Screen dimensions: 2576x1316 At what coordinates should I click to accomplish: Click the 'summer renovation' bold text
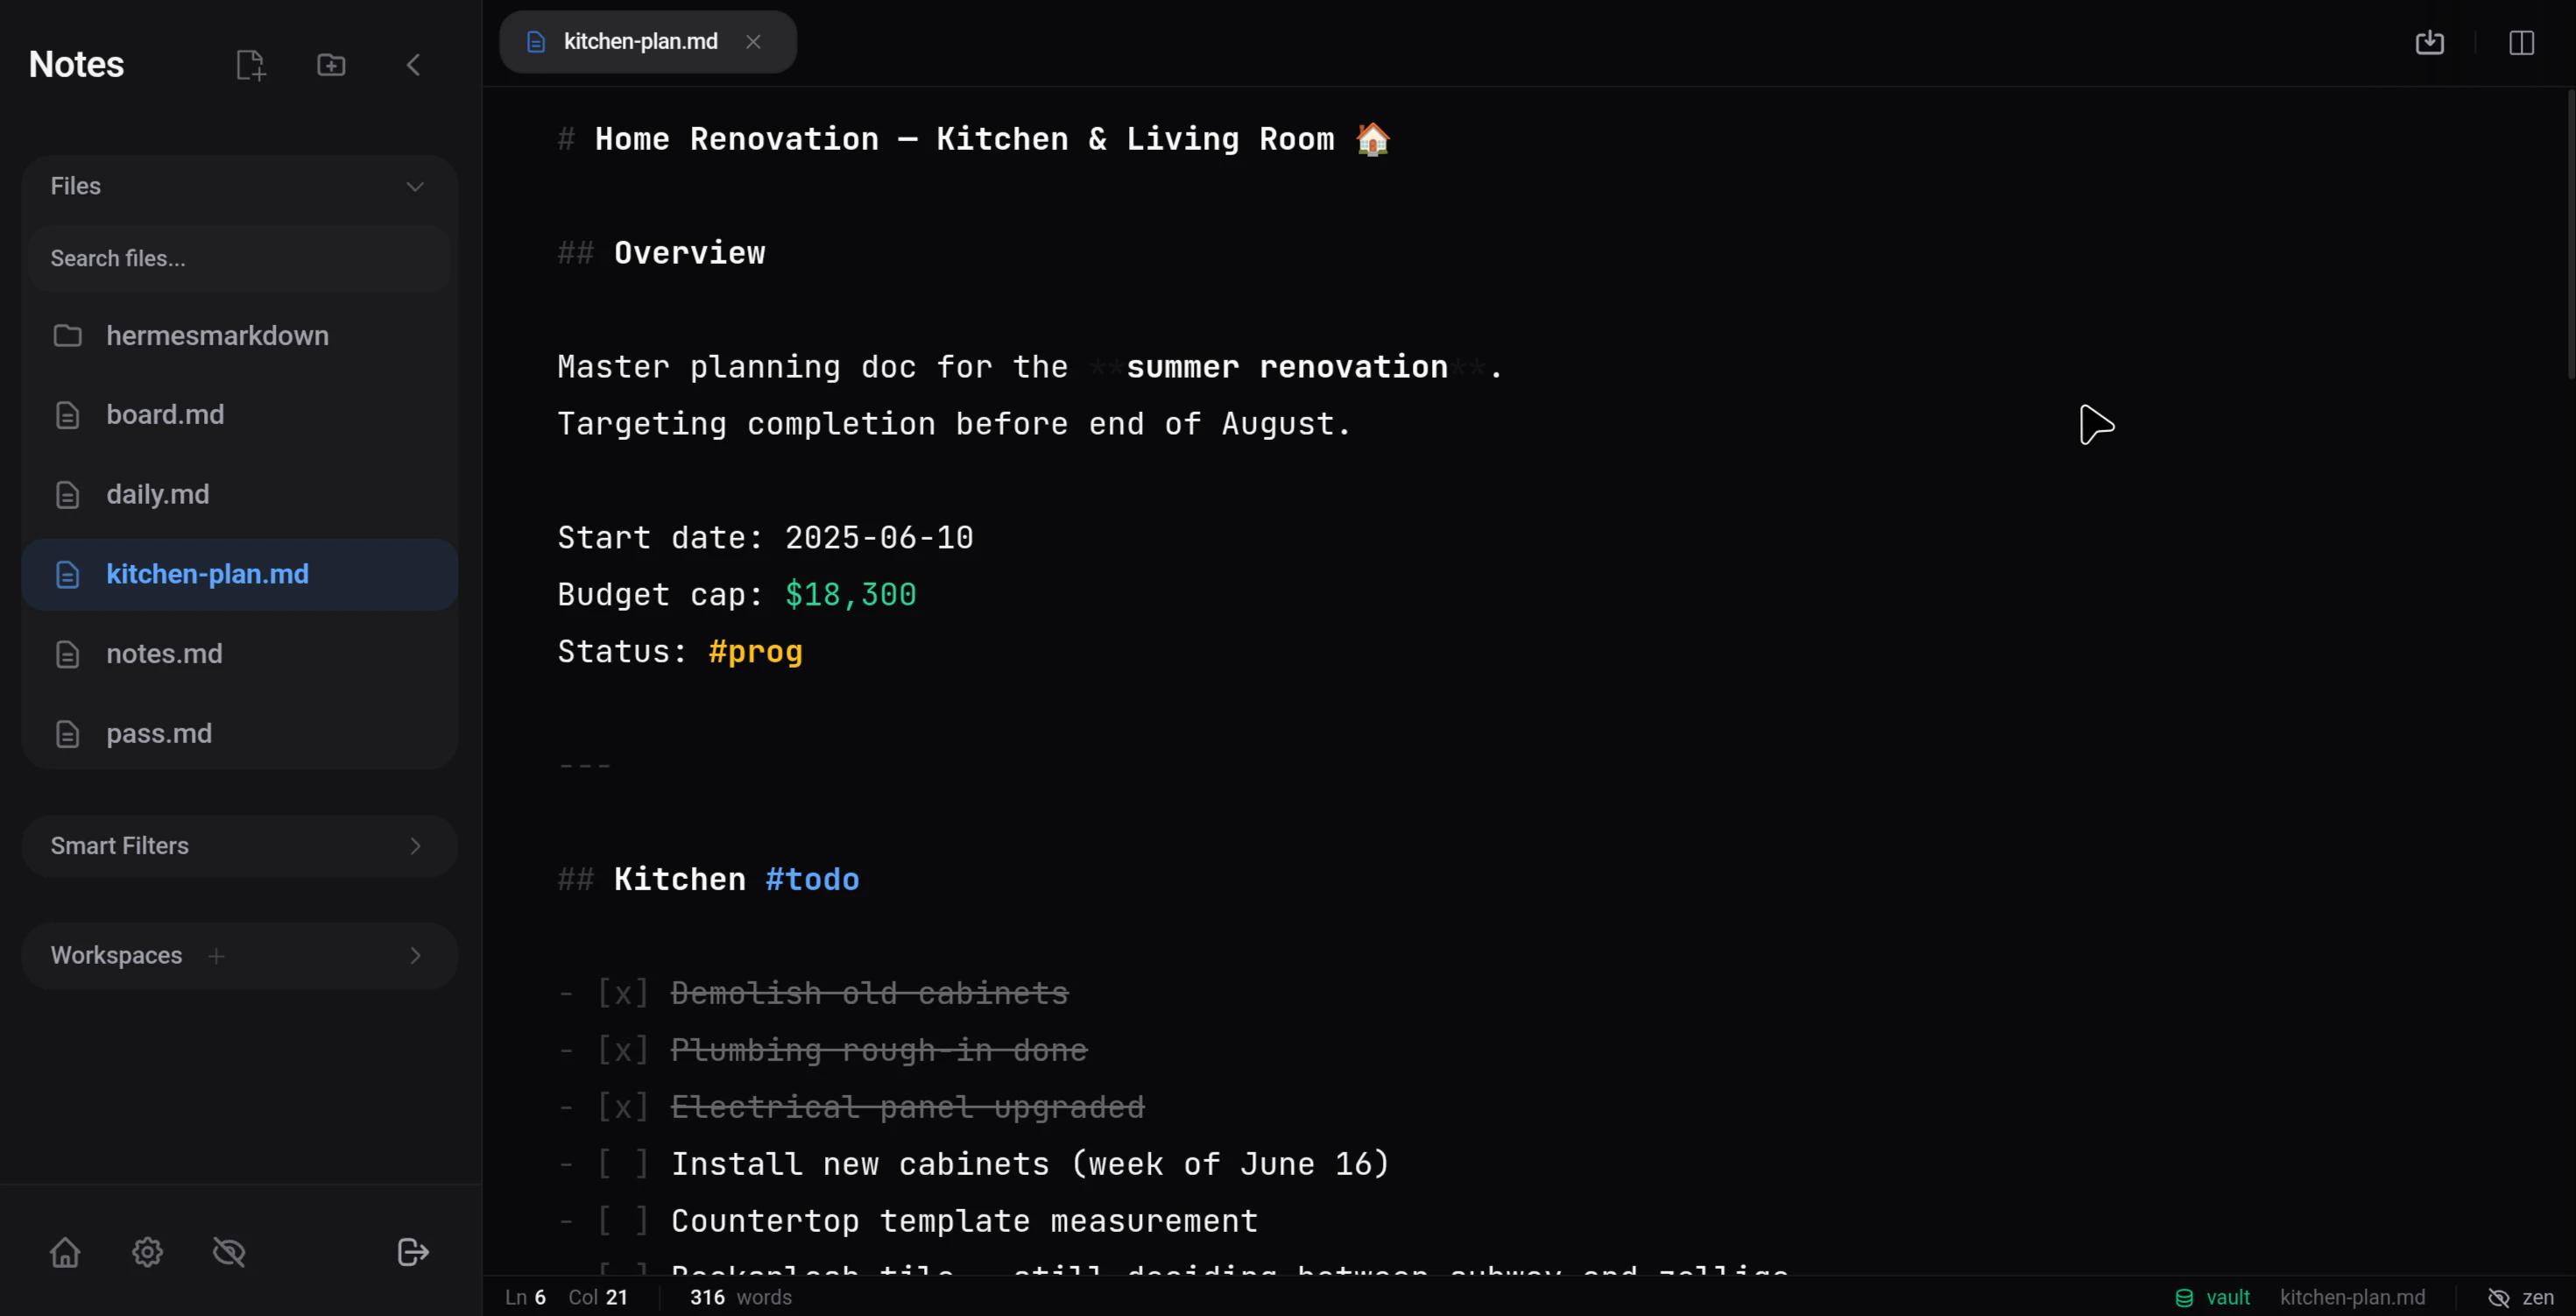[1287, 367]
